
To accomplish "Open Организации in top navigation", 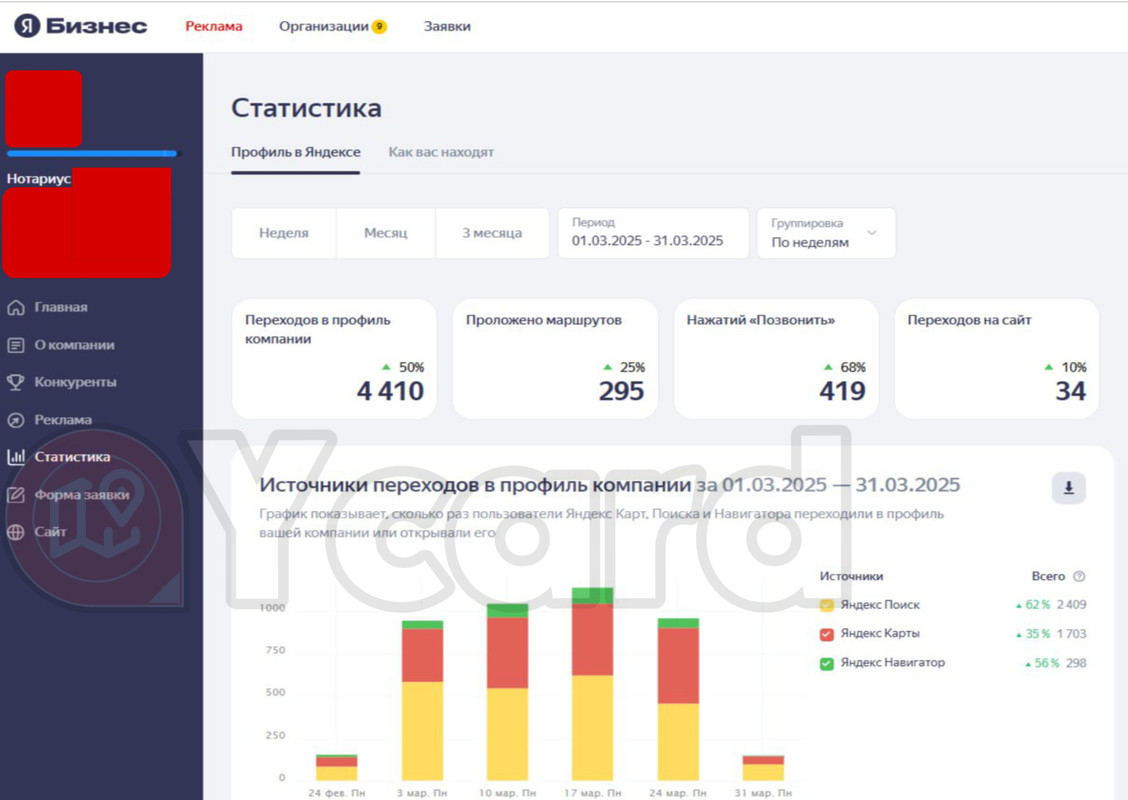I will click(324, 27).
